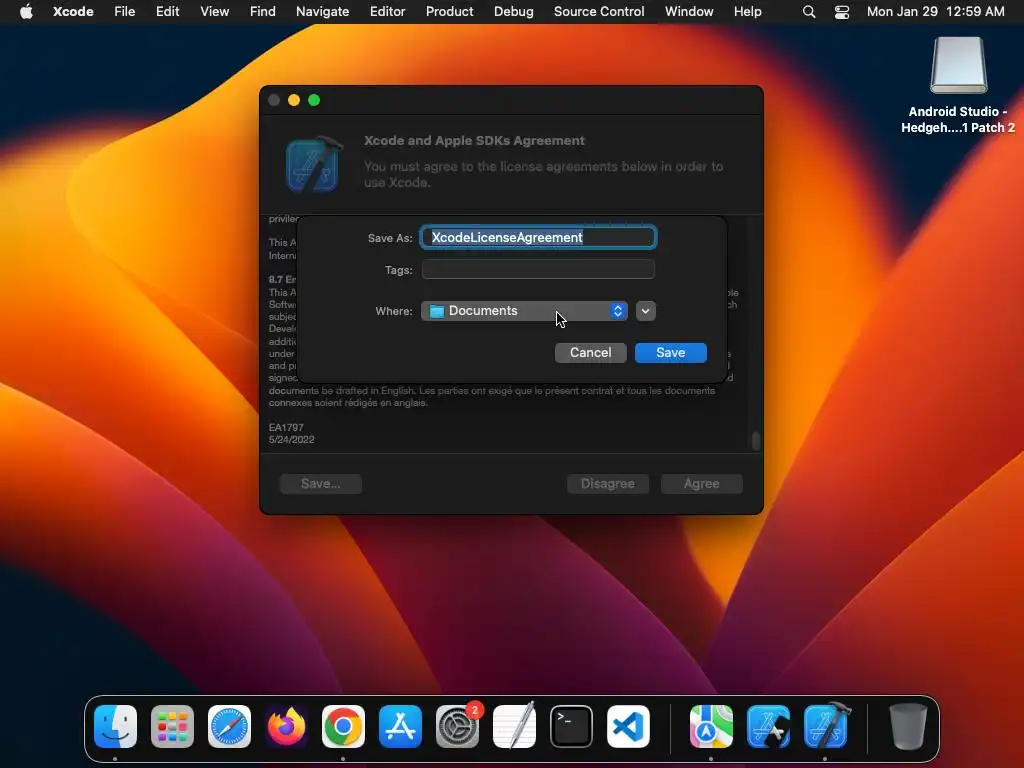Open the Help menu
This screenshot has width=1024, height=768.
tap(748, 12)
